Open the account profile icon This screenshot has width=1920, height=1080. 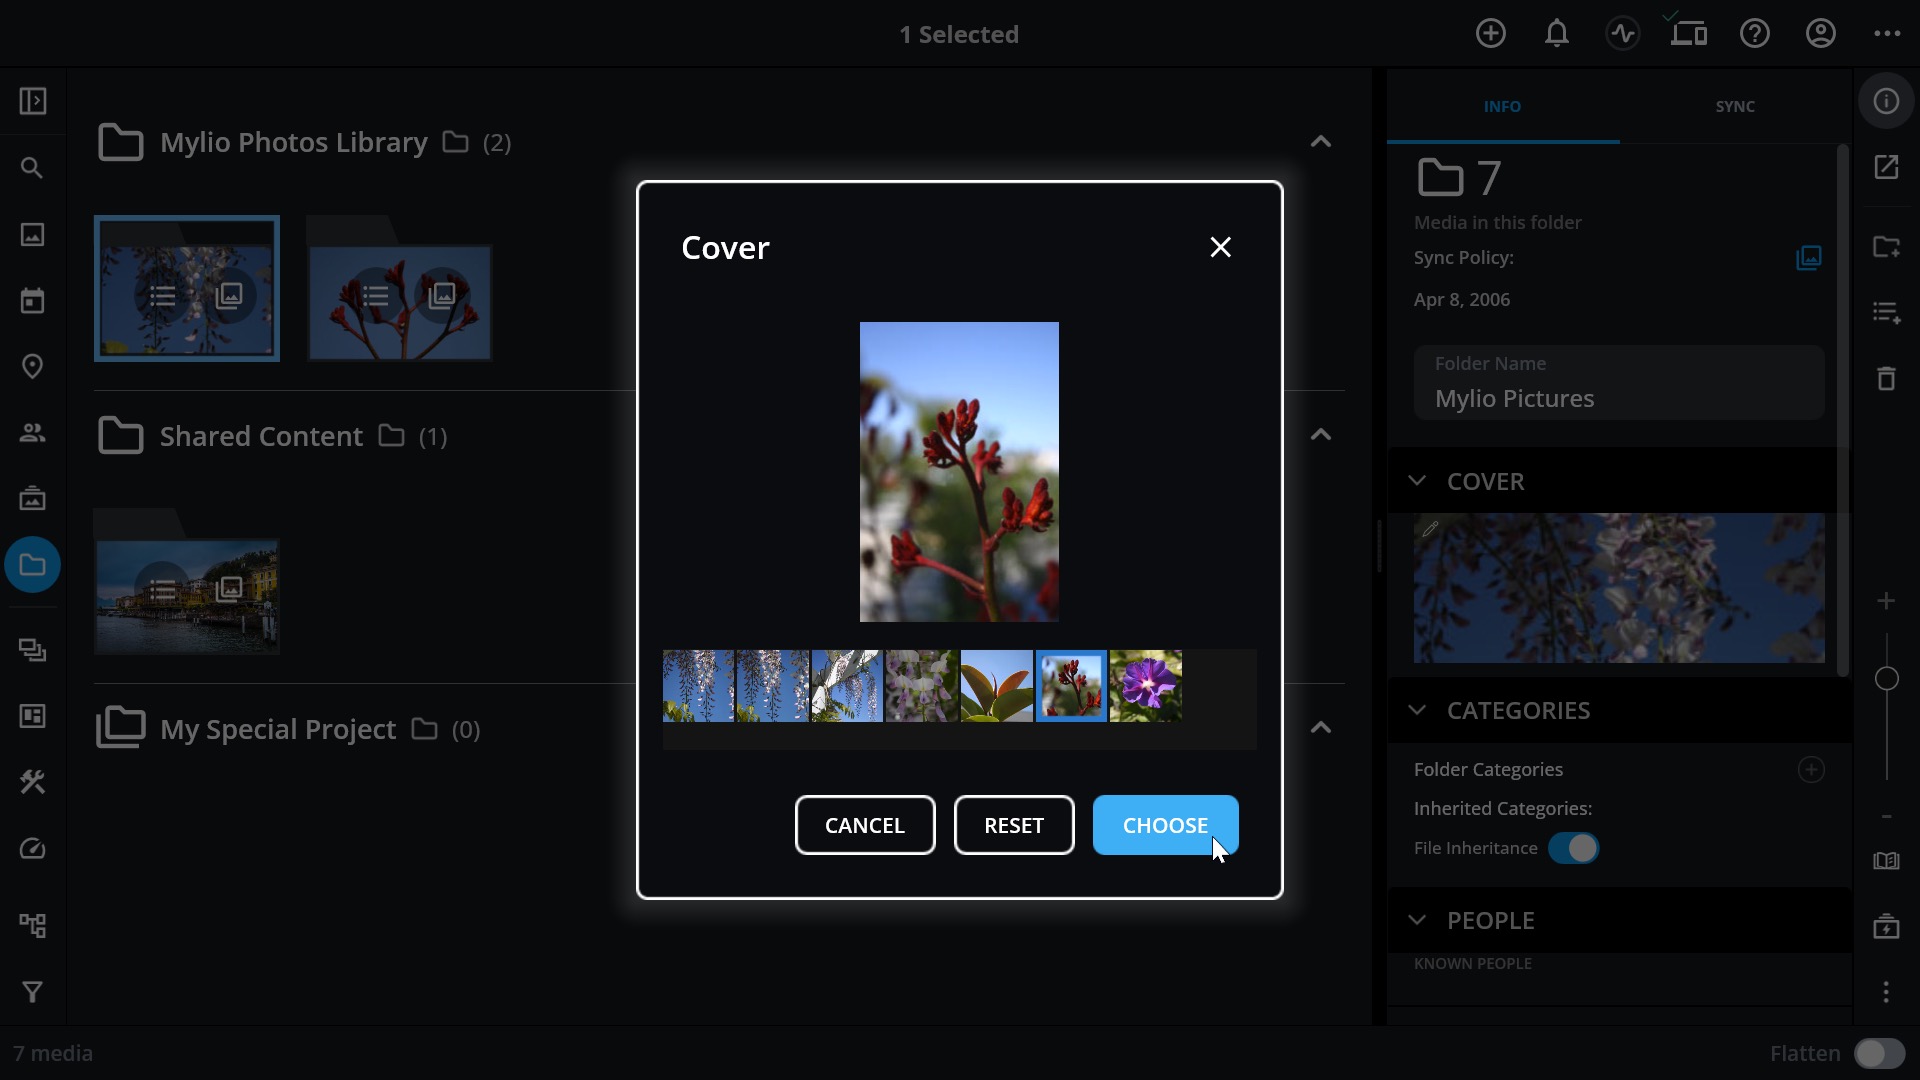click(x=1821, y=34)
